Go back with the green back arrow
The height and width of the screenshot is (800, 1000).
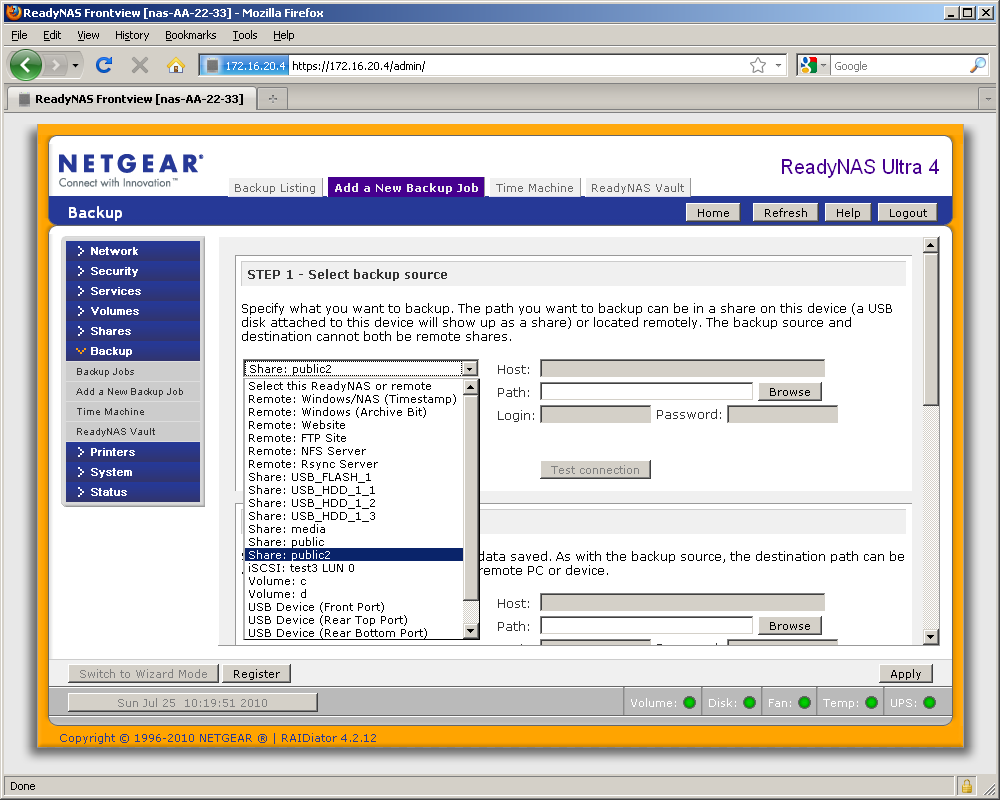[x=26, y=65]
